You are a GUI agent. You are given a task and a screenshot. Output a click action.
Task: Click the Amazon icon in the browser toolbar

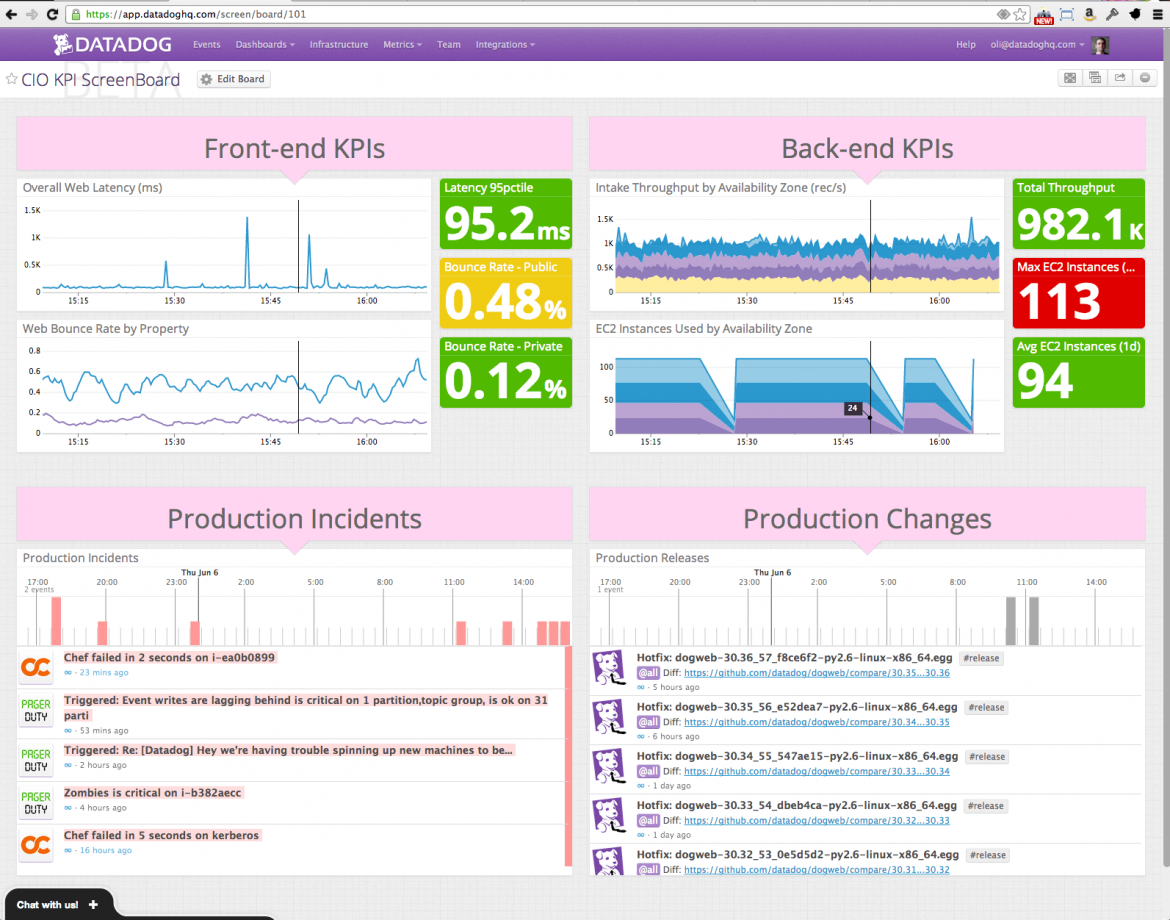tap(1089, 15)
